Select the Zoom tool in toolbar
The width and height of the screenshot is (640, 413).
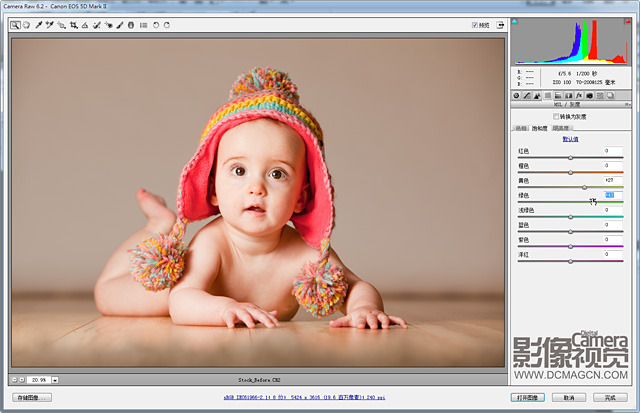pyautogui.click(x=16, y=24)
